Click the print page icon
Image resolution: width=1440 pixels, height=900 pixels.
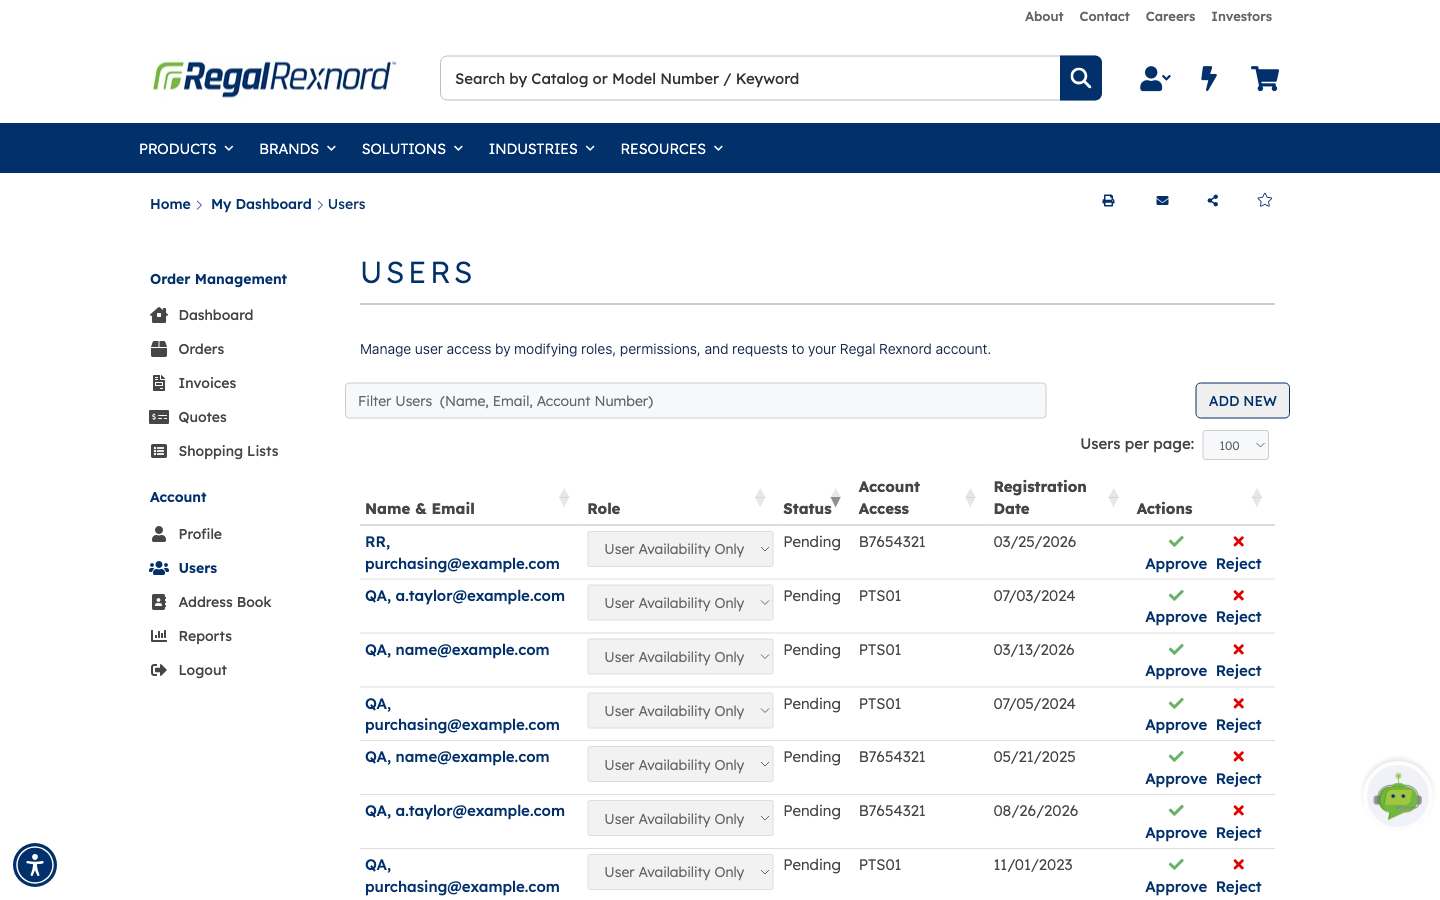tap(1108, 200)
